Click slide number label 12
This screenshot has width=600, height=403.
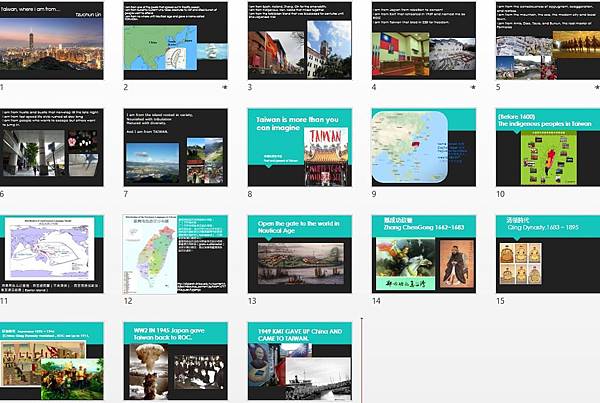tap(128, 301)
